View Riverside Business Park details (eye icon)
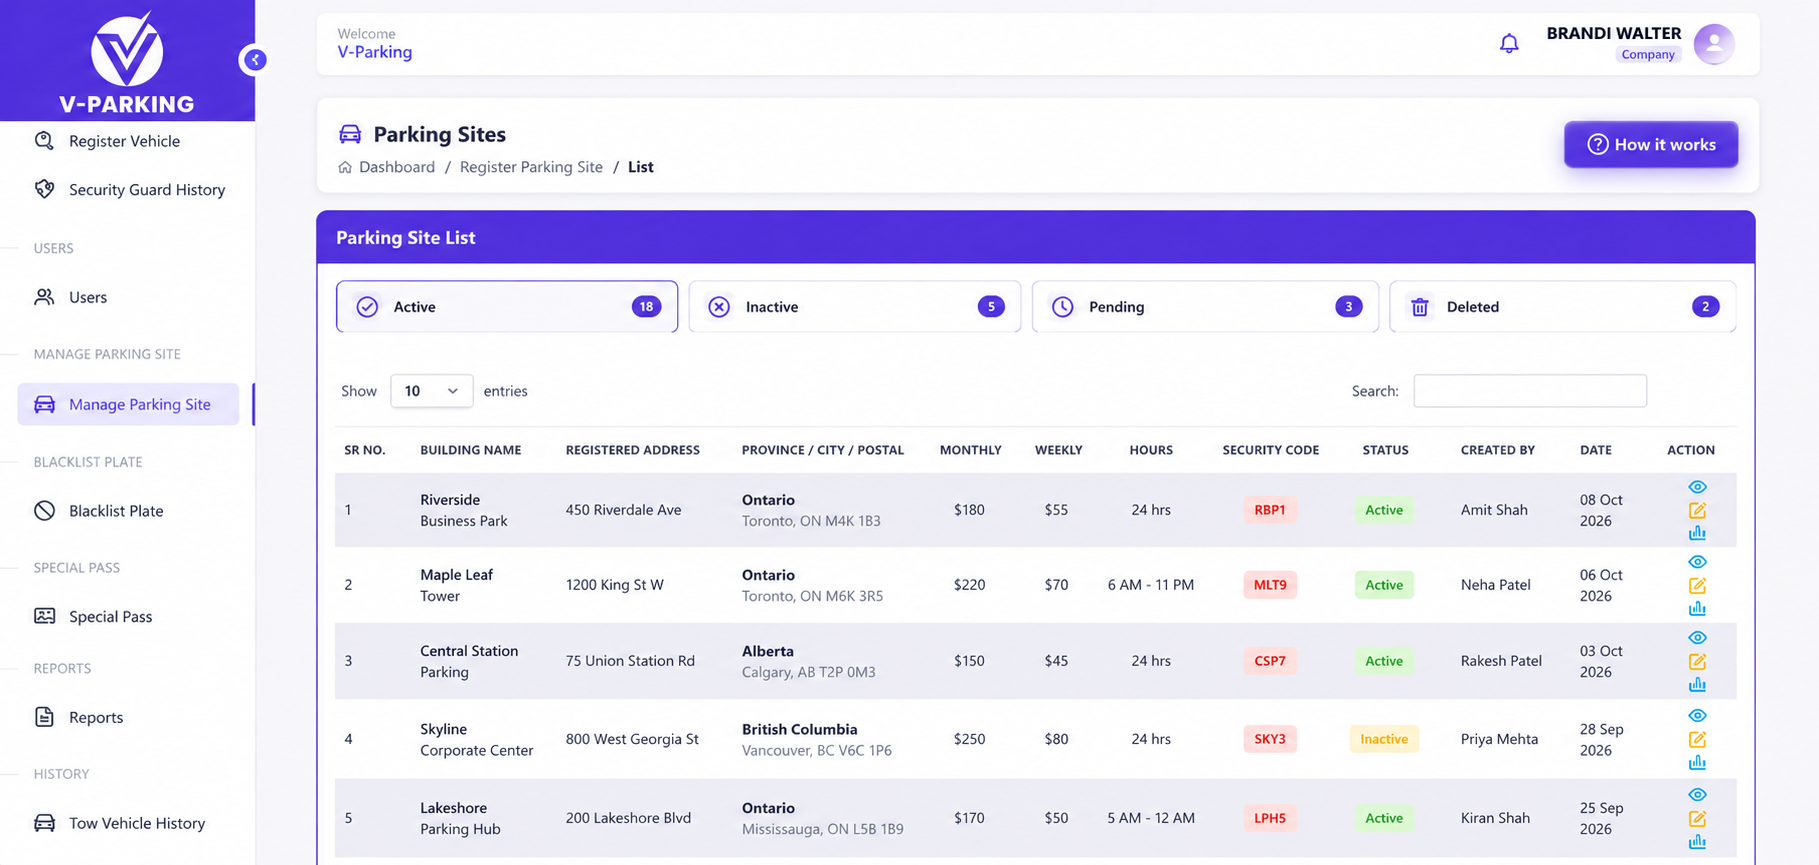The width and height of the screenshot is (1819, 865). [1697, 487]
